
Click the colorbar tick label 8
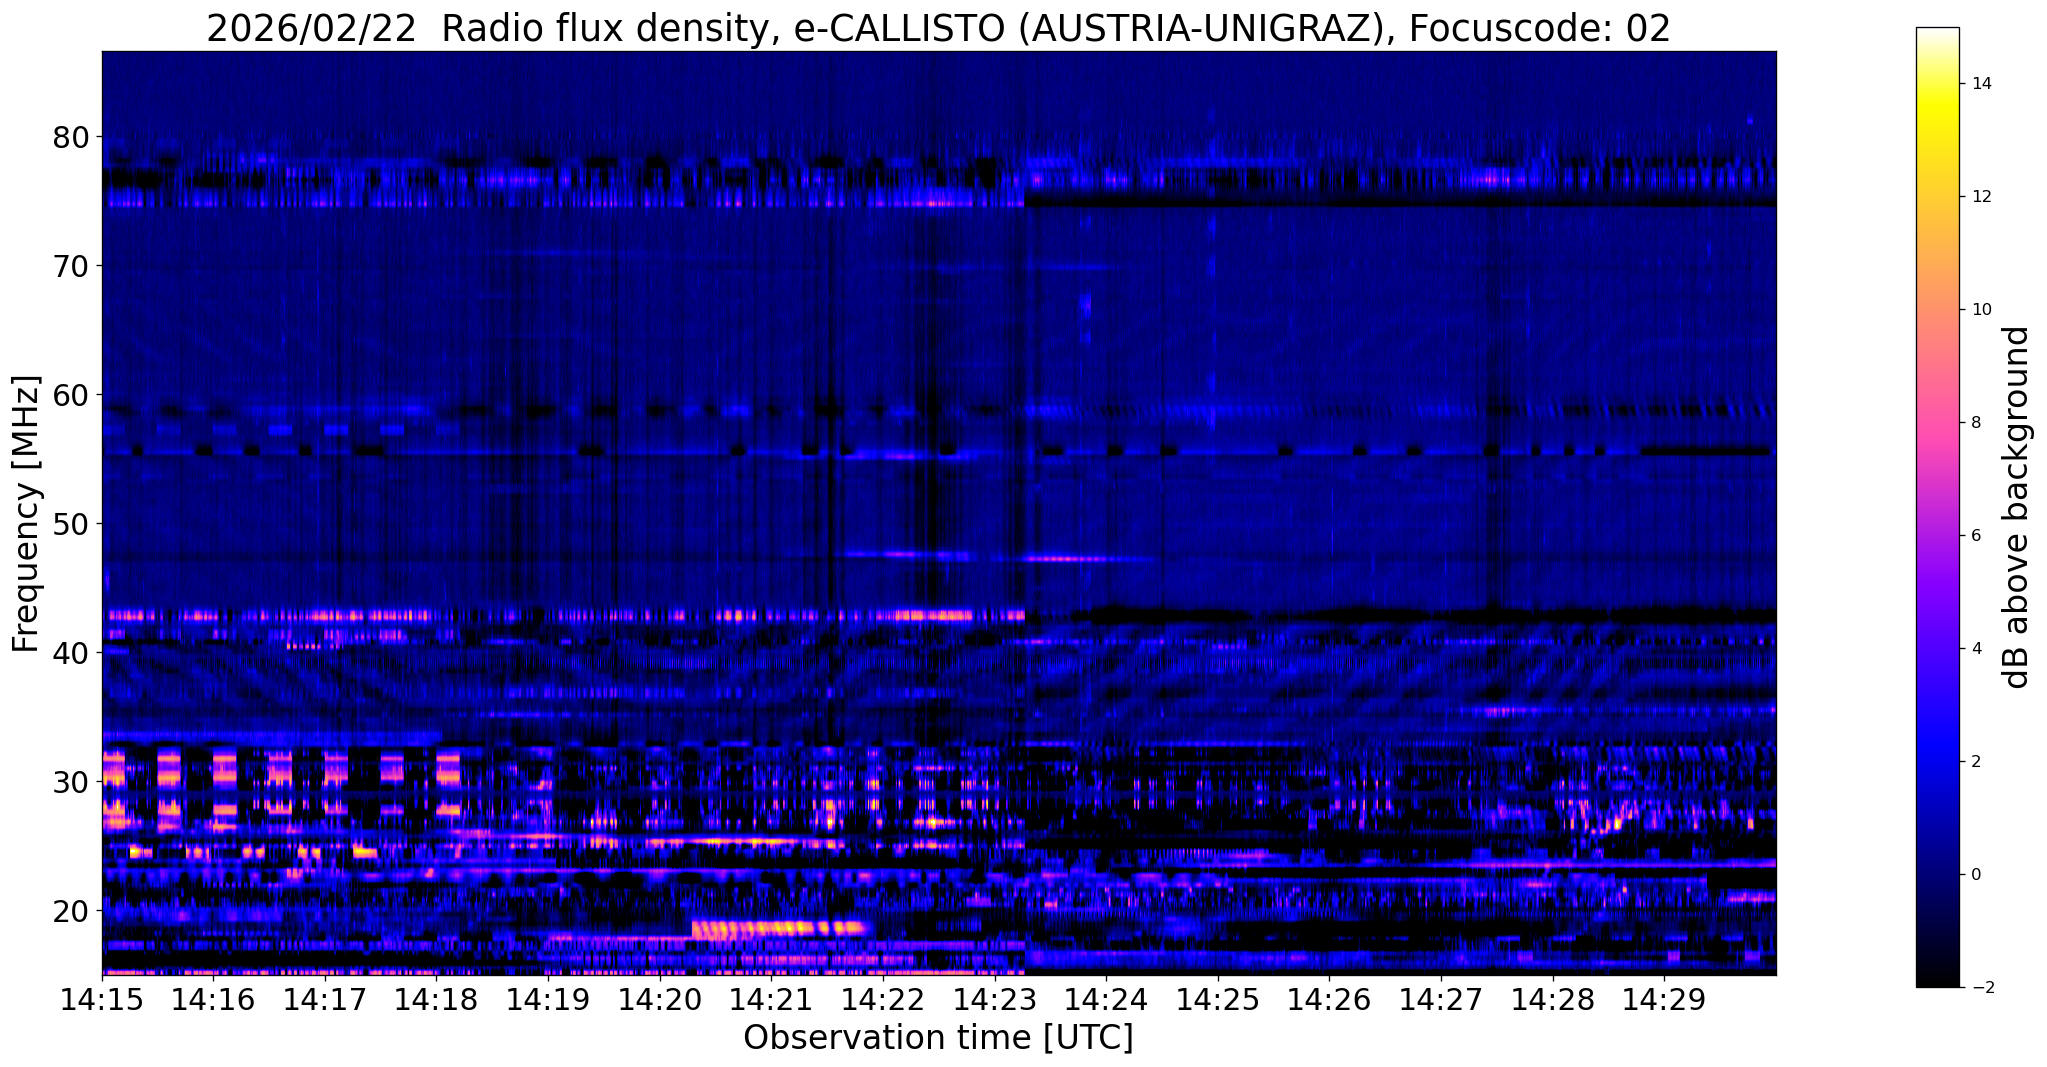[x=1974, y=423]
